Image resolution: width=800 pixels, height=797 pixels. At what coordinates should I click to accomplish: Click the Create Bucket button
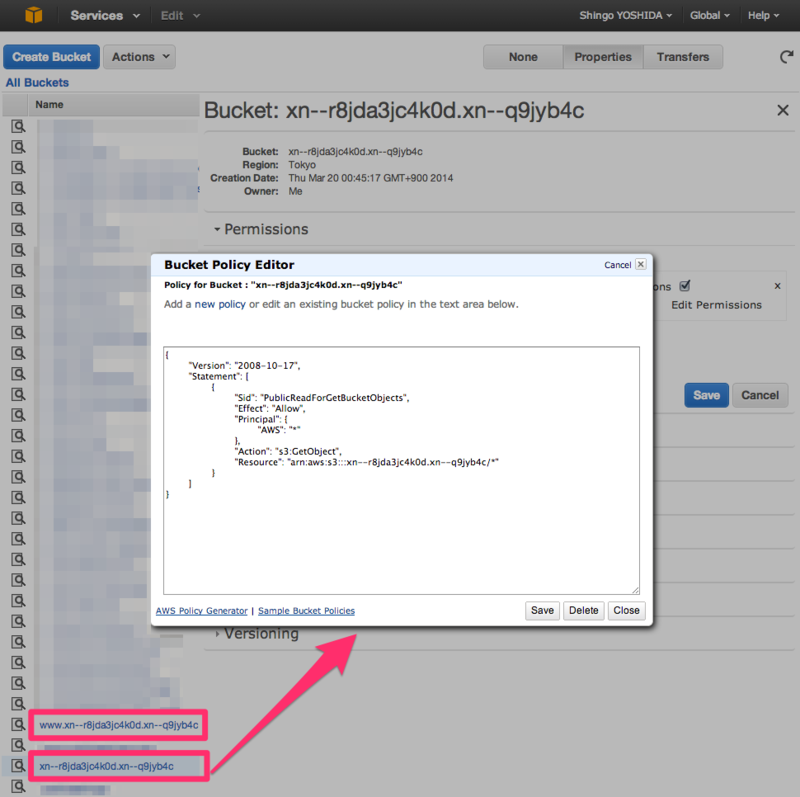(x=52, y=57)
